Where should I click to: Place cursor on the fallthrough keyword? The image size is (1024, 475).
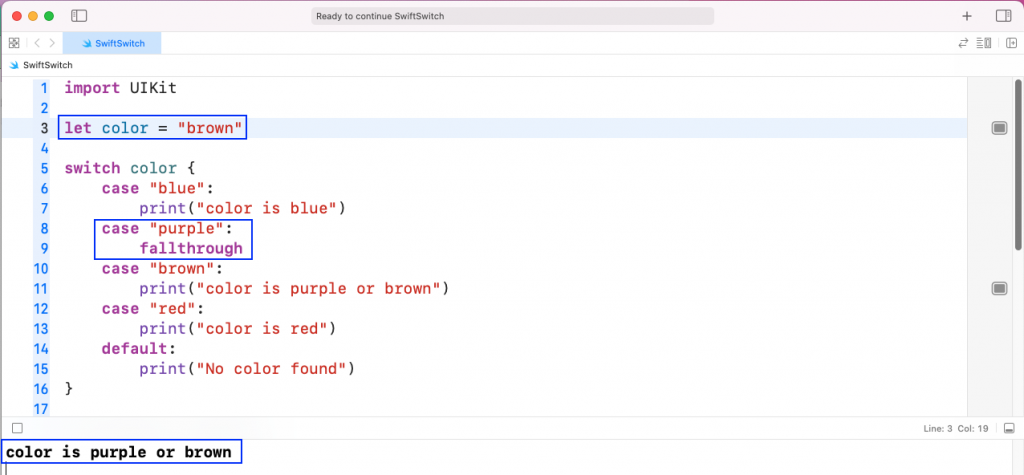coord(191,248)
